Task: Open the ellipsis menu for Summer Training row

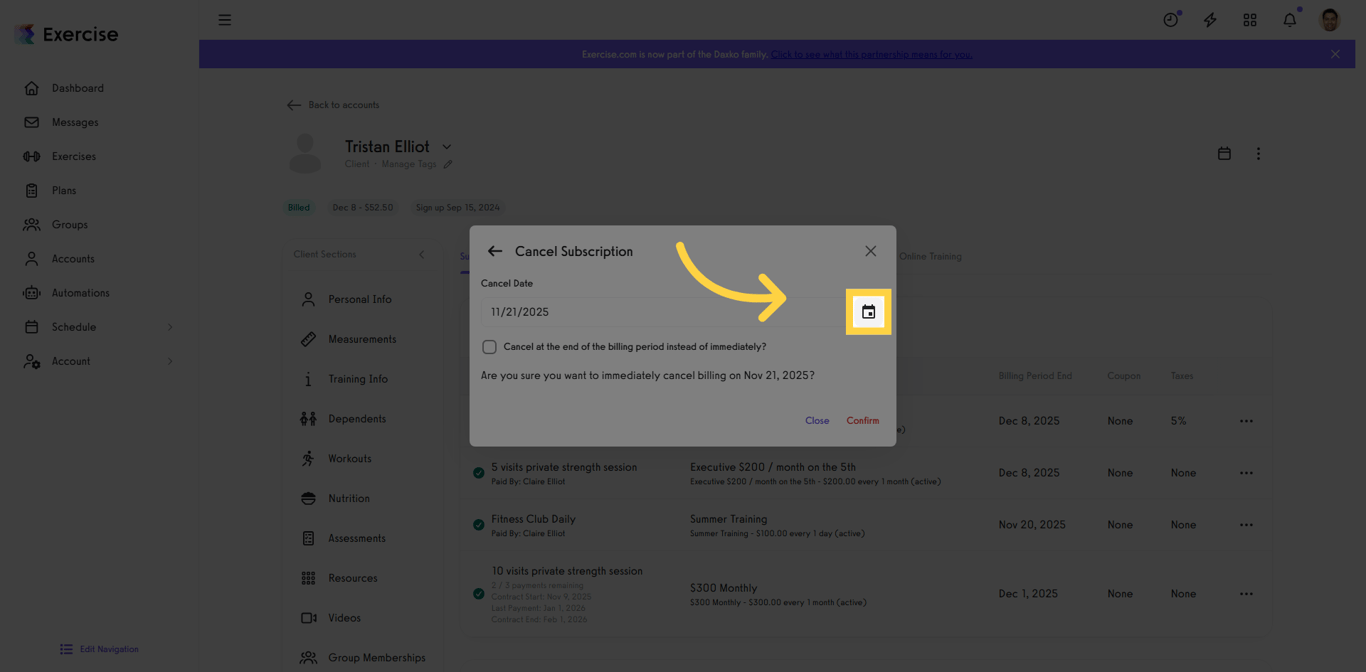Action: (1247, 524)
